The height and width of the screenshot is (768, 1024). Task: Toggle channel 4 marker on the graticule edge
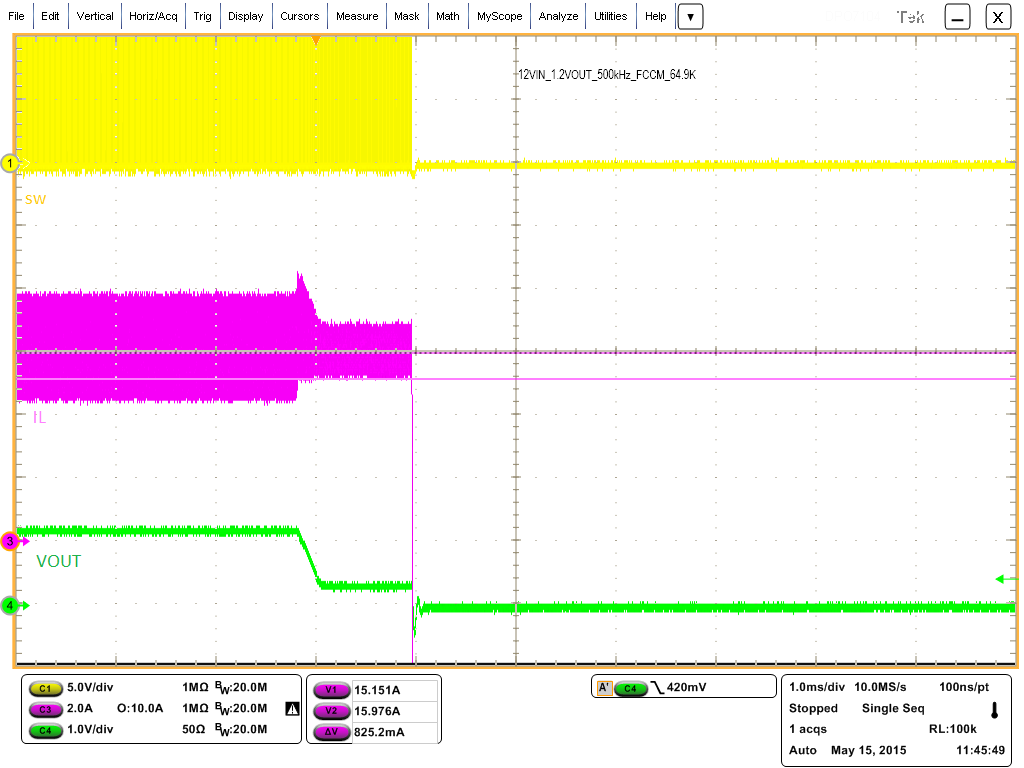coord(10,604)
